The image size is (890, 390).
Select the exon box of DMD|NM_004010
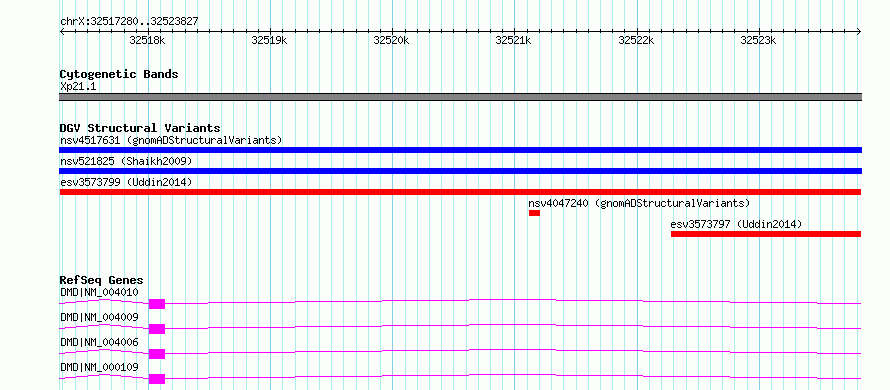coord(157,304)
